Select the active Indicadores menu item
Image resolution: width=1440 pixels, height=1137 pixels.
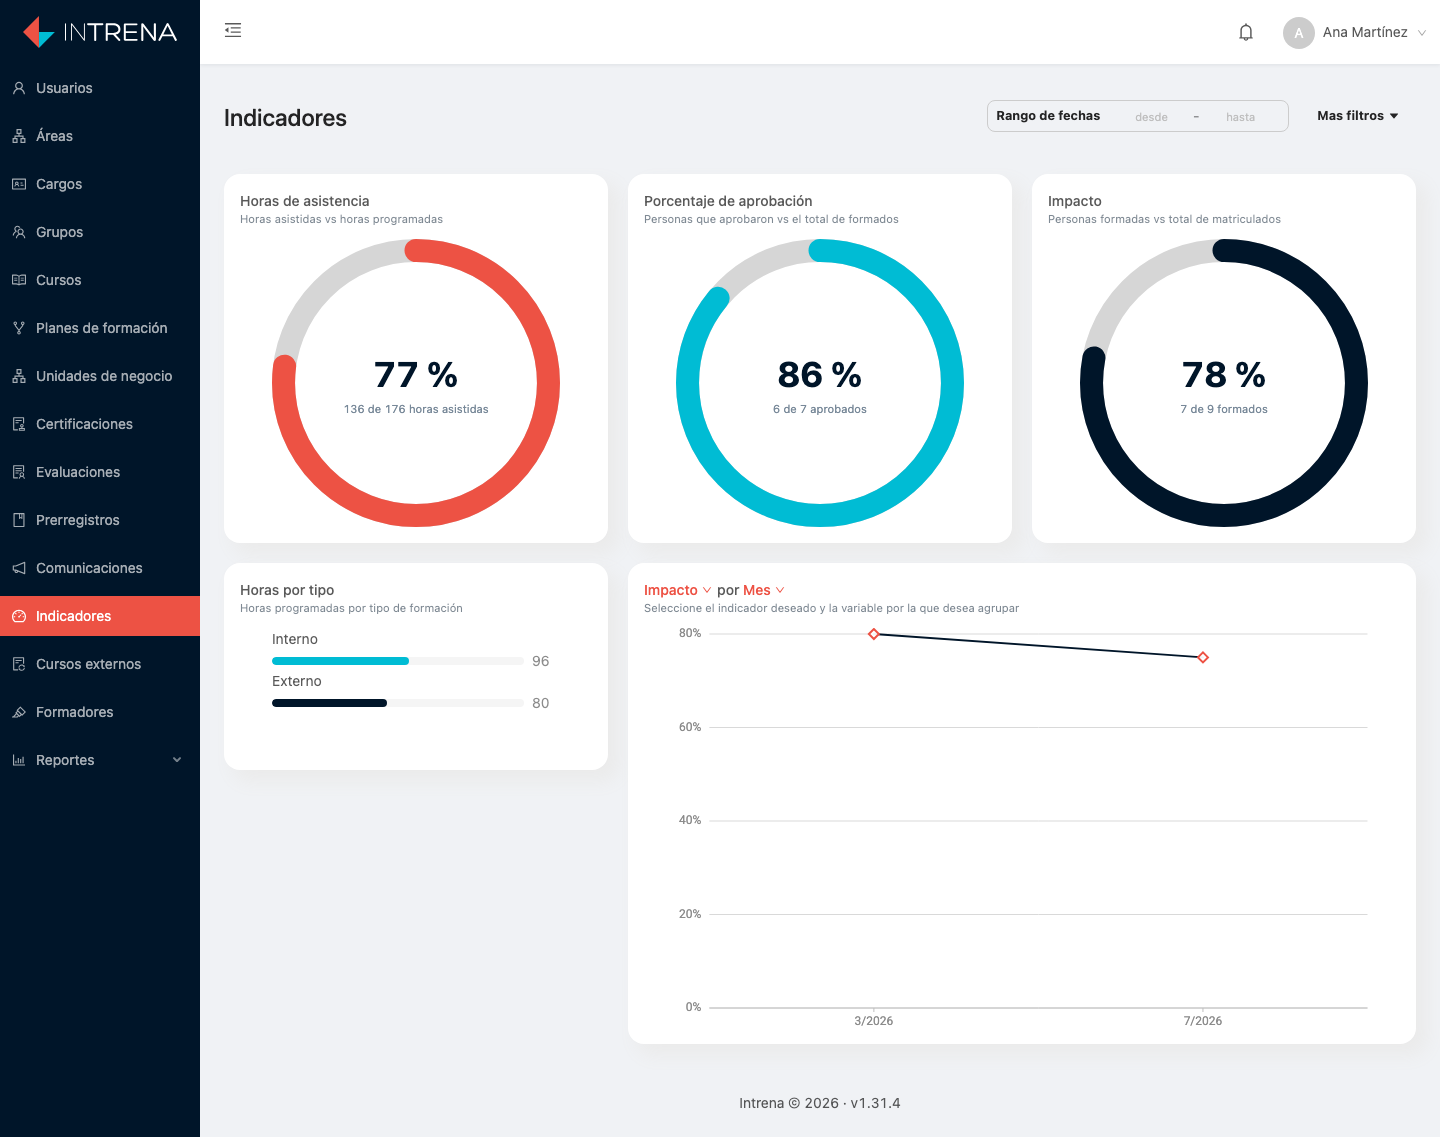point(100,616)
